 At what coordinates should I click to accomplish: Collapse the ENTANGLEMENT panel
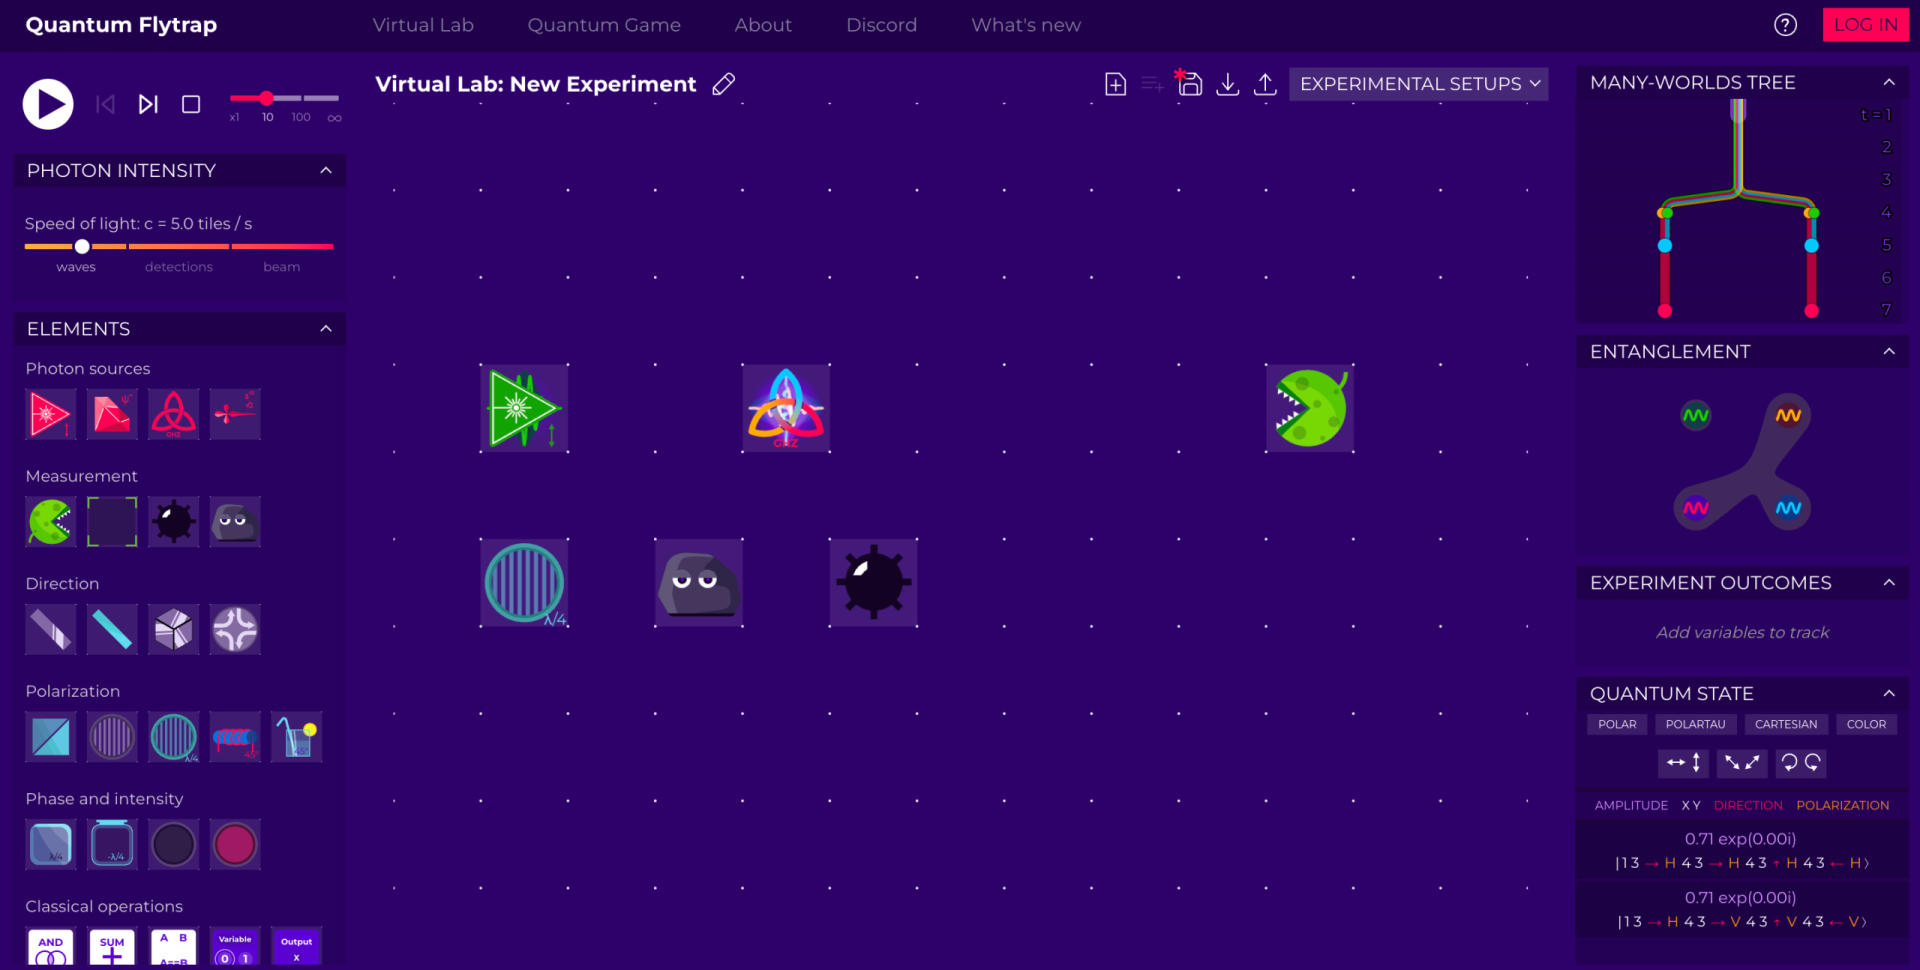click(1889, 351)
